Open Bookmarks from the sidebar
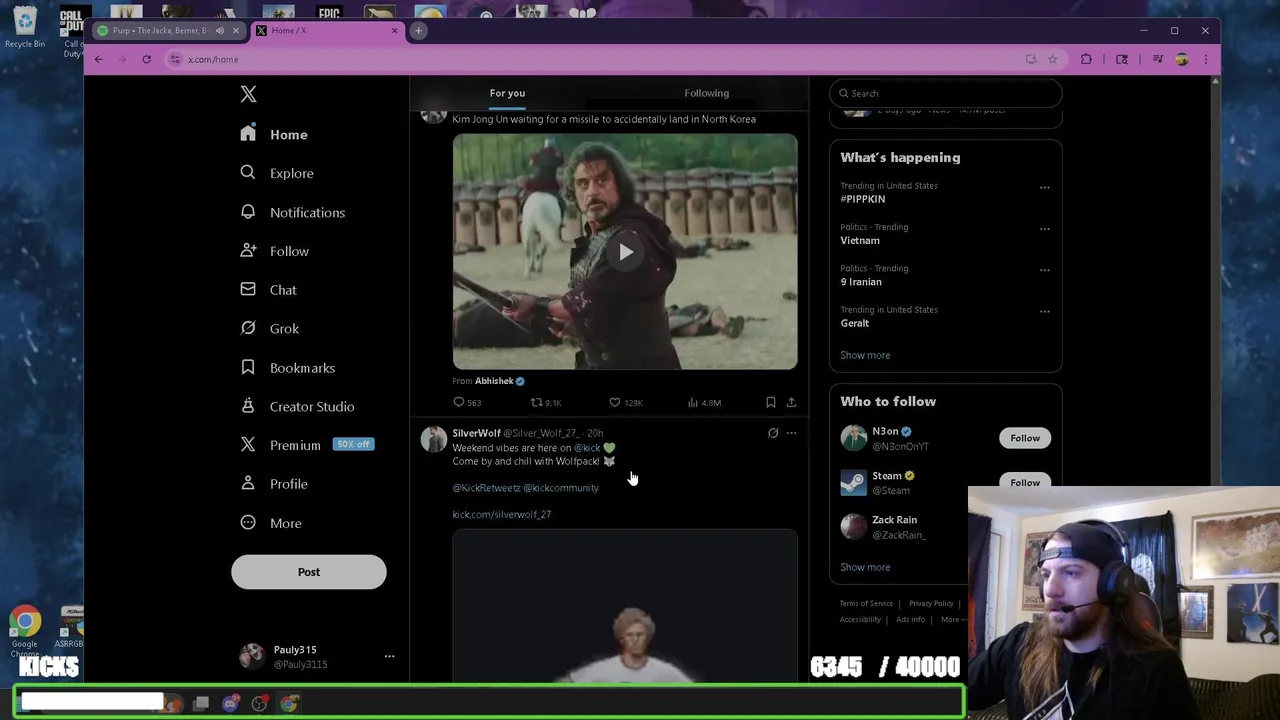This screenshot has width=1280, height=720. pyautogui.click(x=287, y=368)
